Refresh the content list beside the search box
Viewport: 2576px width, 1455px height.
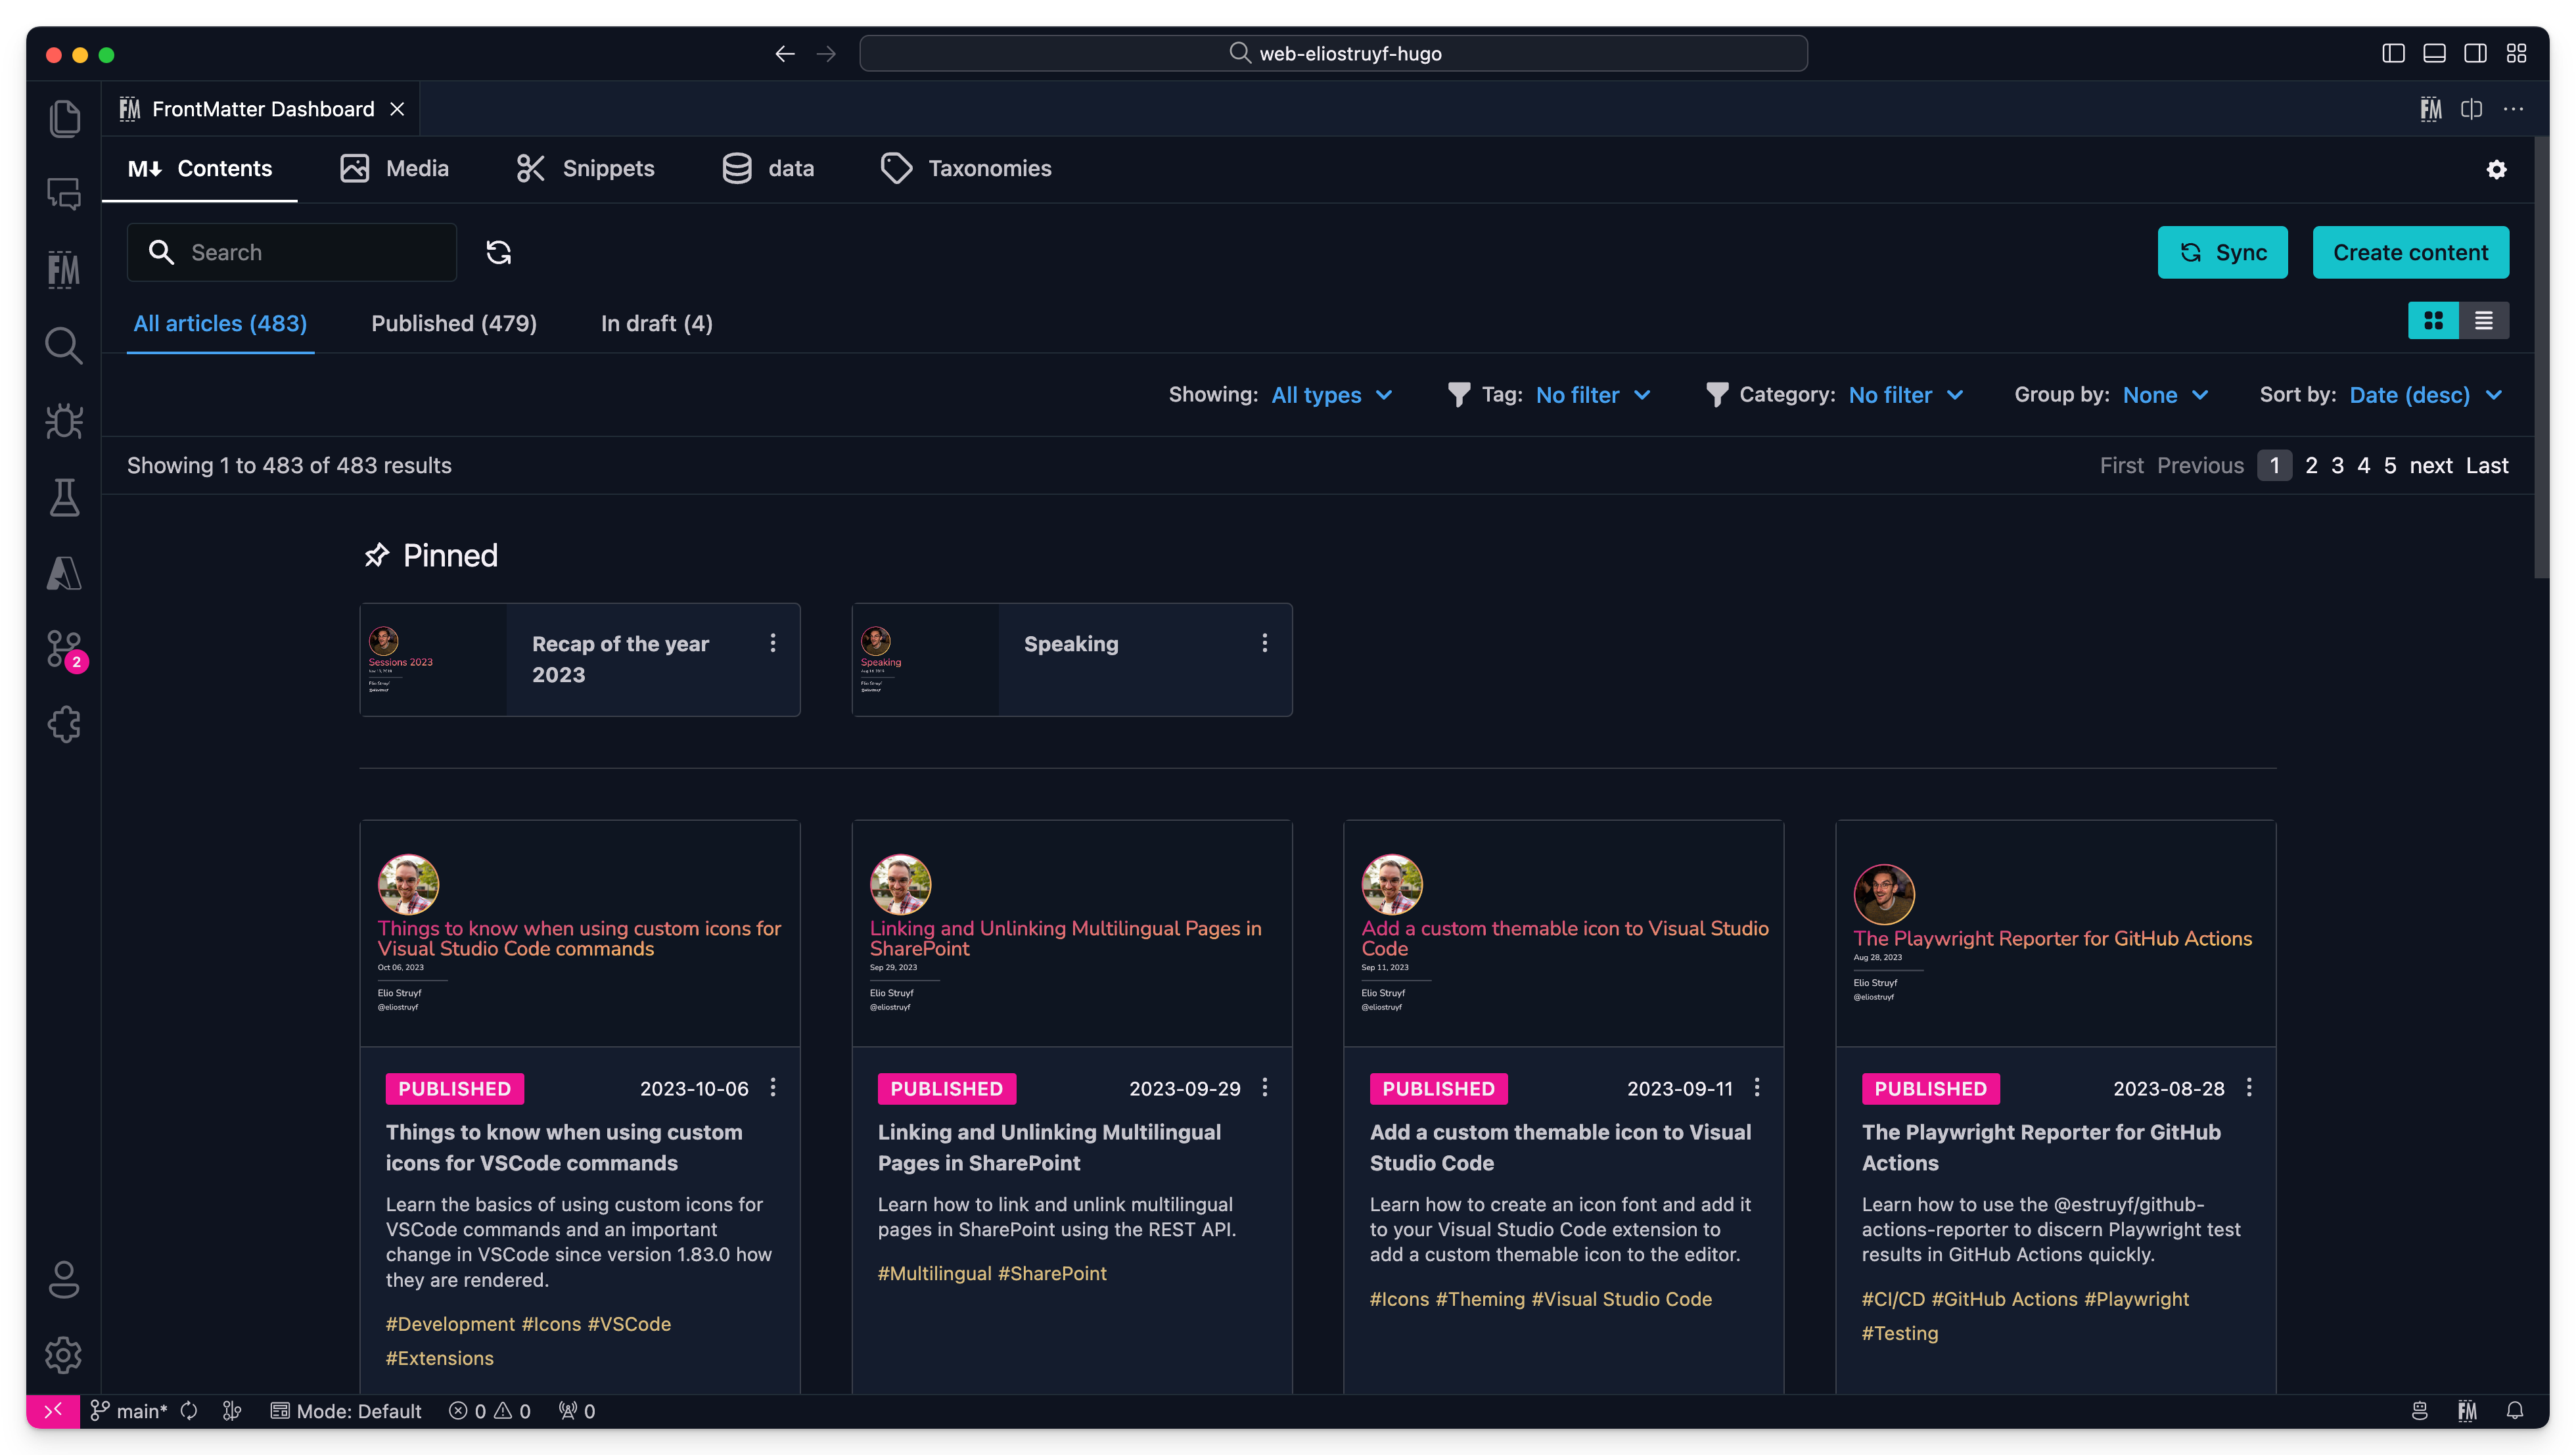click(x=499, y=252)
